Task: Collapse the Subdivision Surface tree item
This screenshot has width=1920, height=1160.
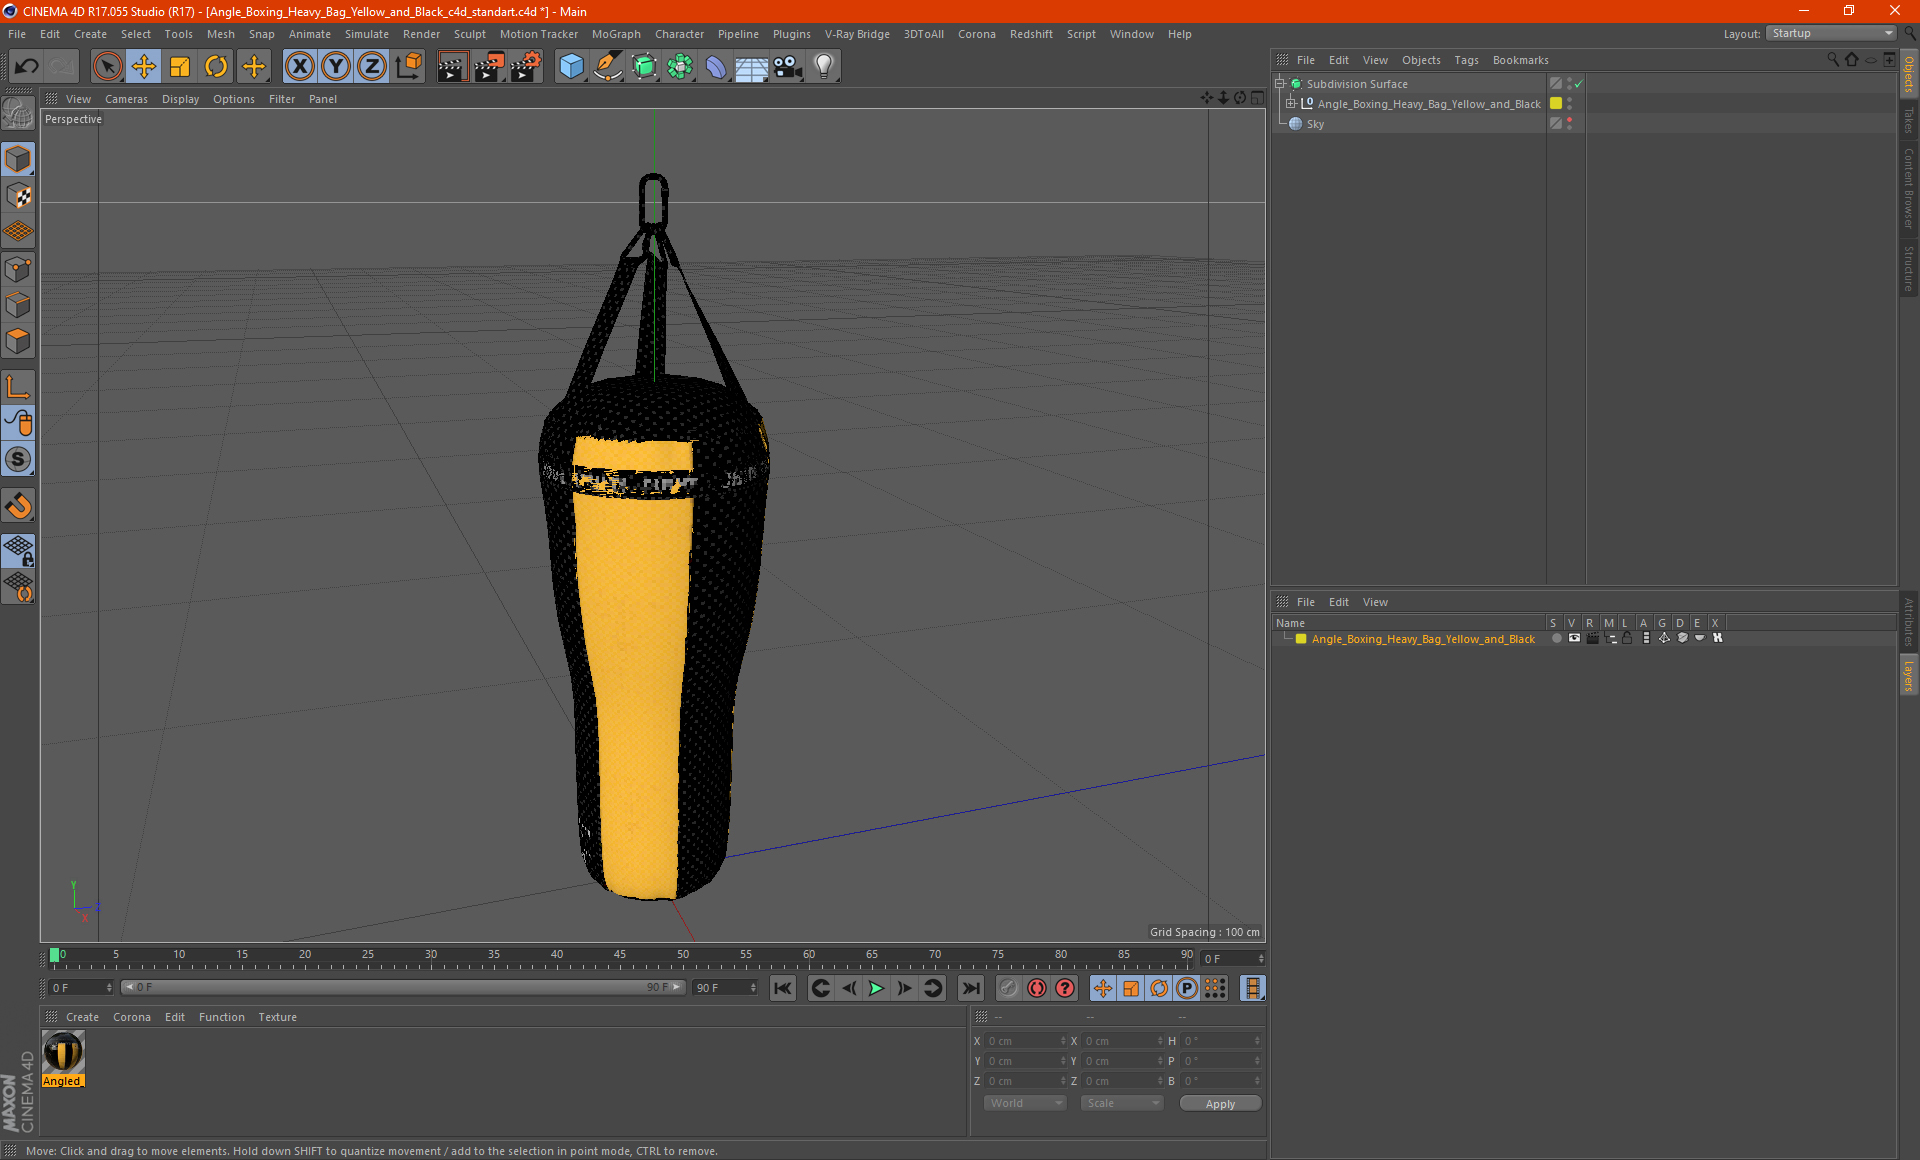Action: click(x=1279, y=84)
